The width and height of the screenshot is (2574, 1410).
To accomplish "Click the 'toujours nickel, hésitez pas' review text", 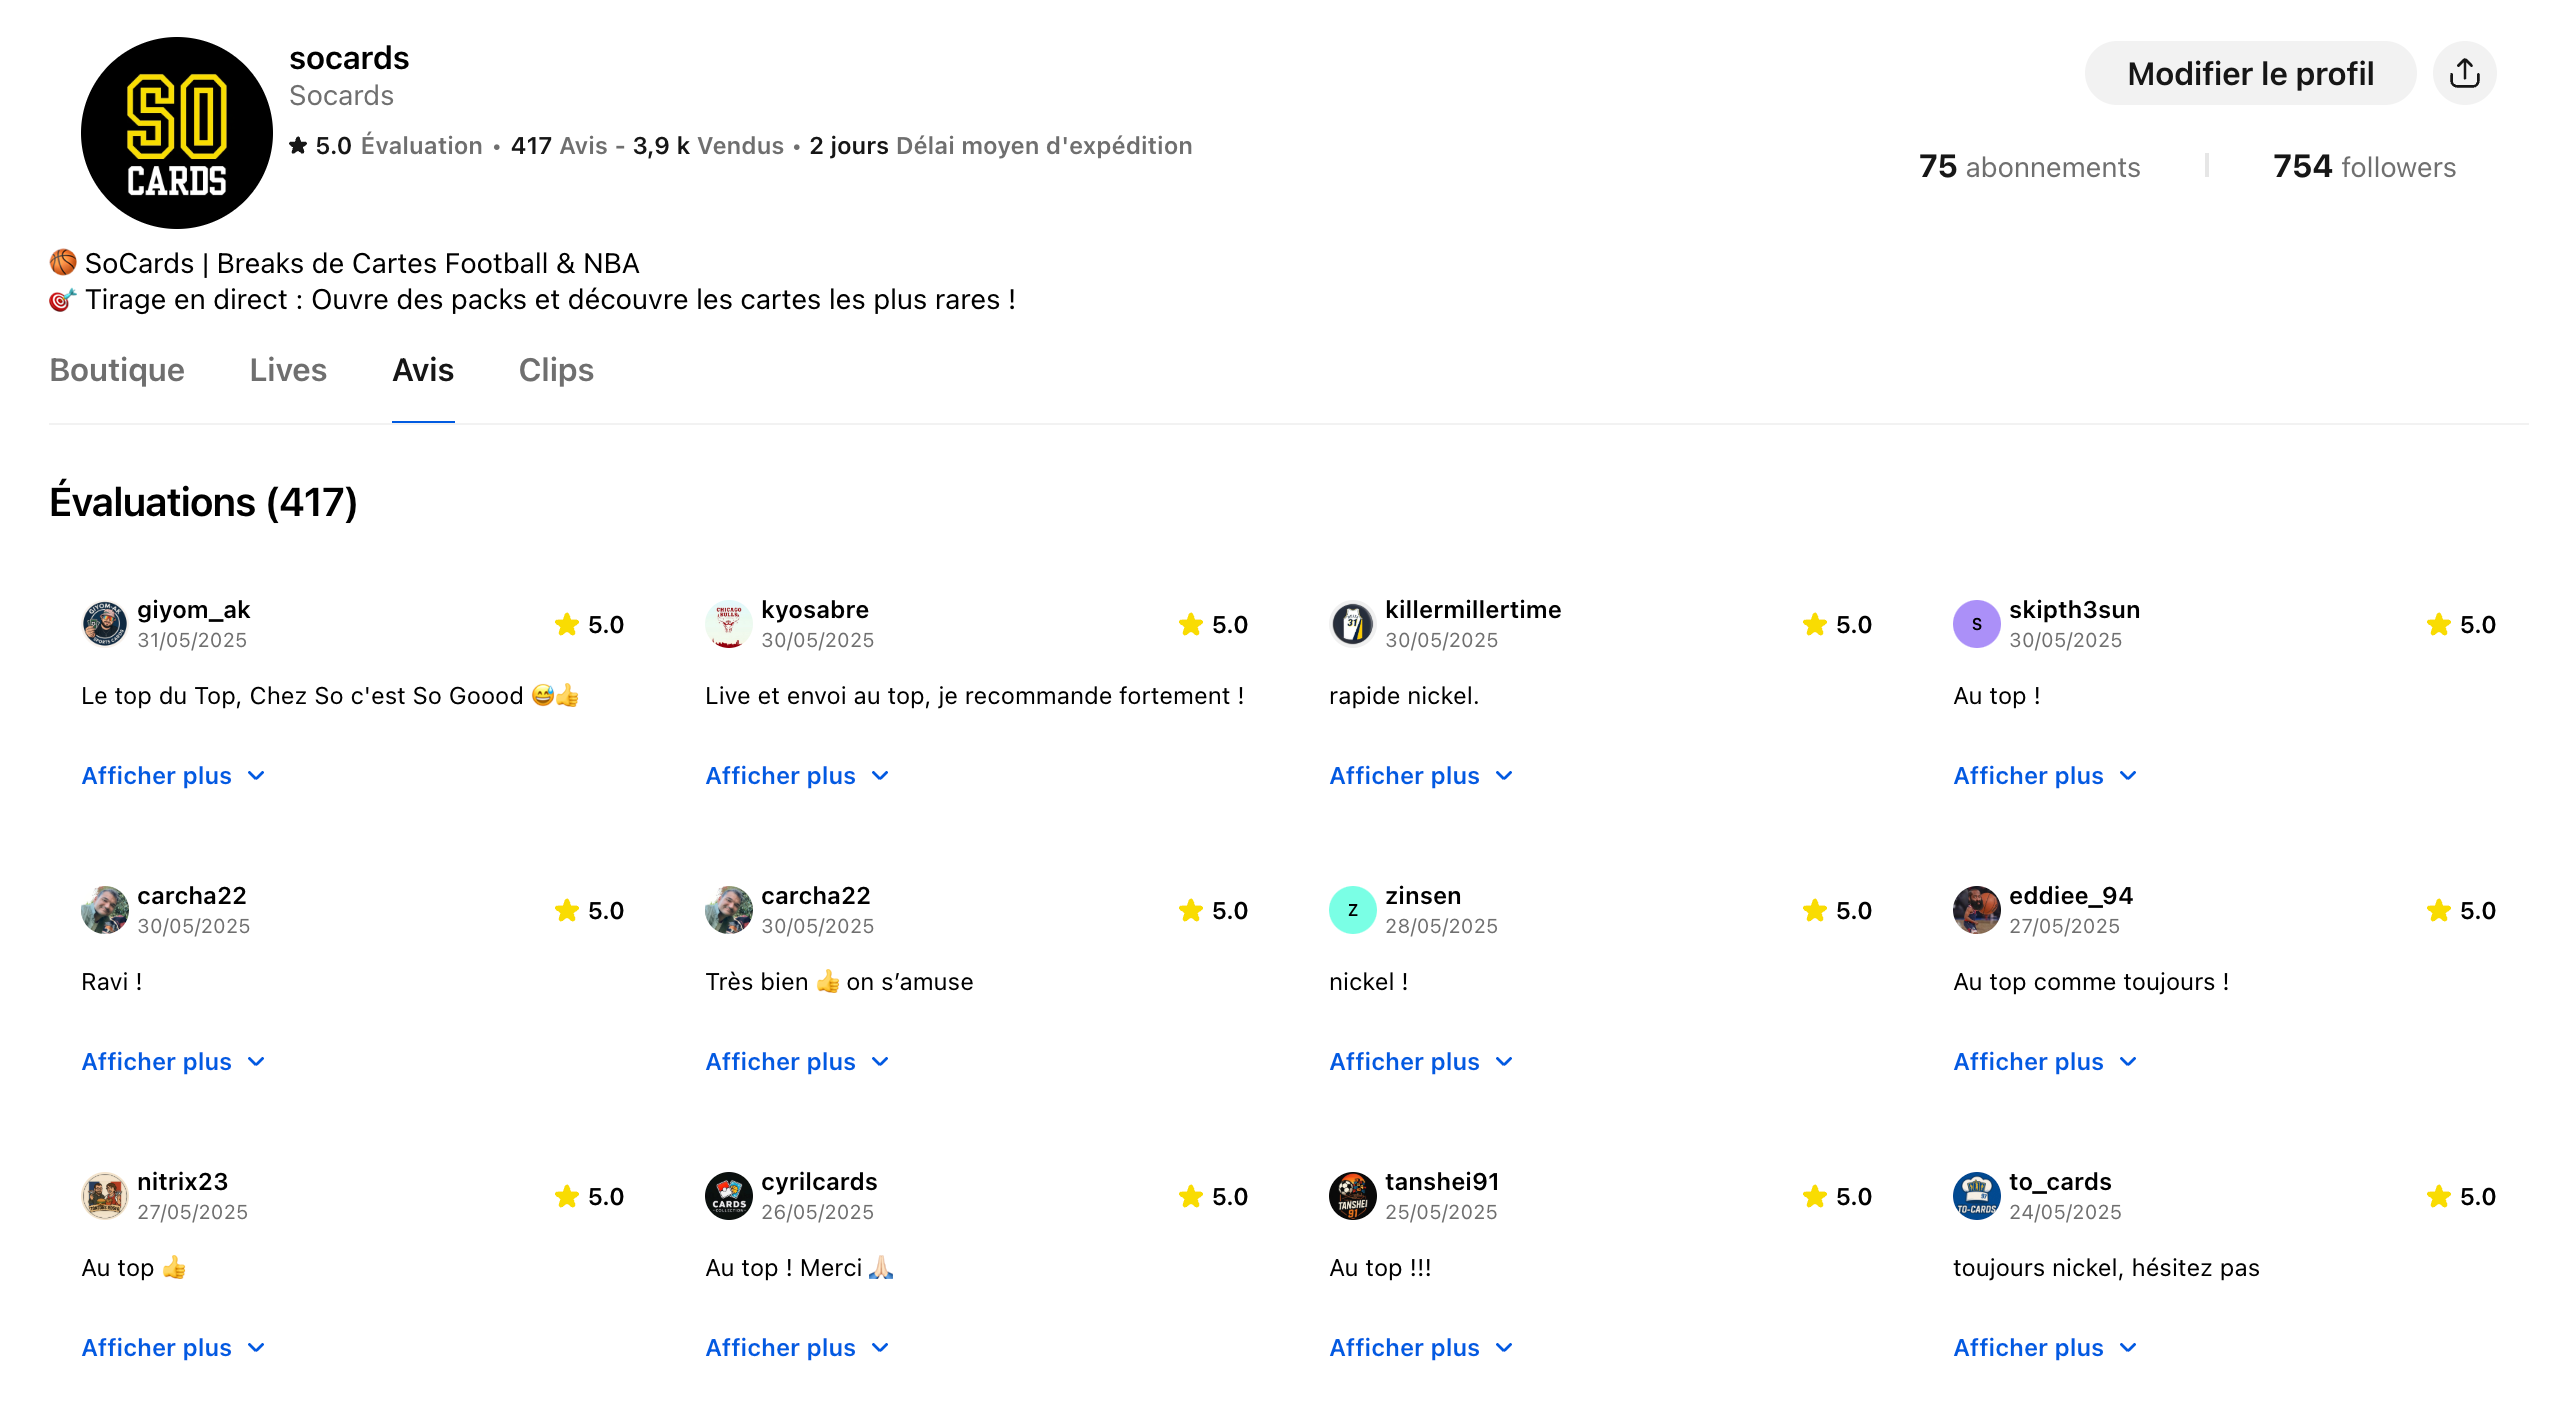I will coord(2106,1268).
